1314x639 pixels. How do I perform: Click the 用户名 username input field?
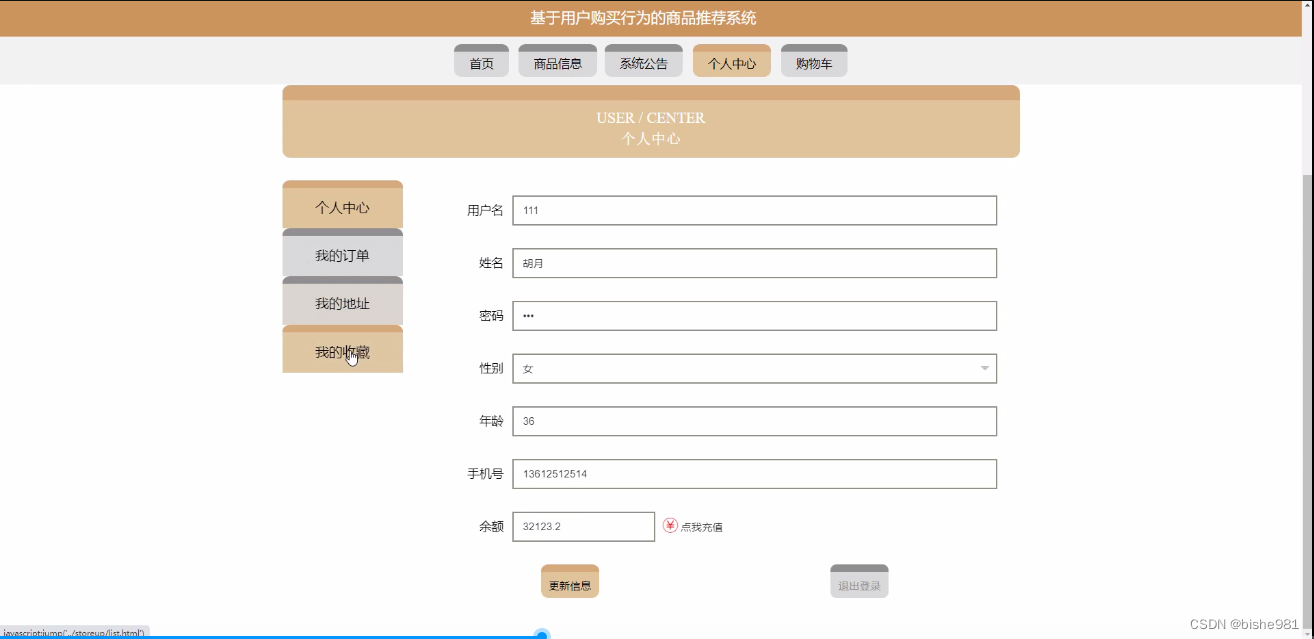(x=754, y=210)
